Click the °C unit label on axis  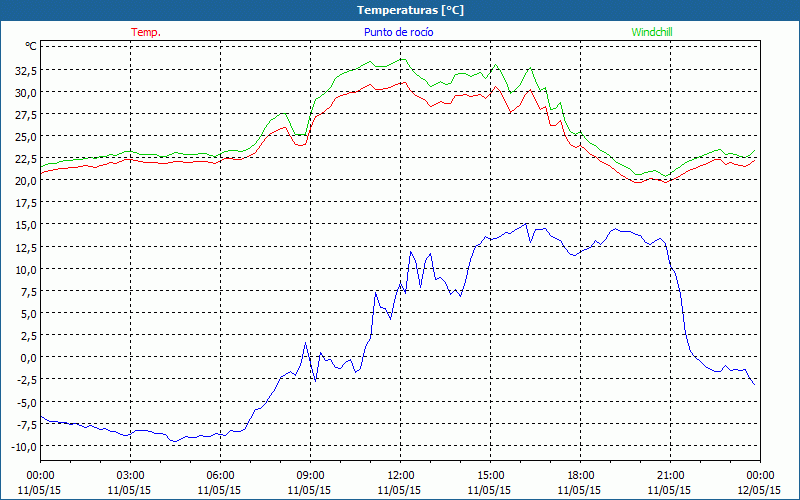point(31,46)
